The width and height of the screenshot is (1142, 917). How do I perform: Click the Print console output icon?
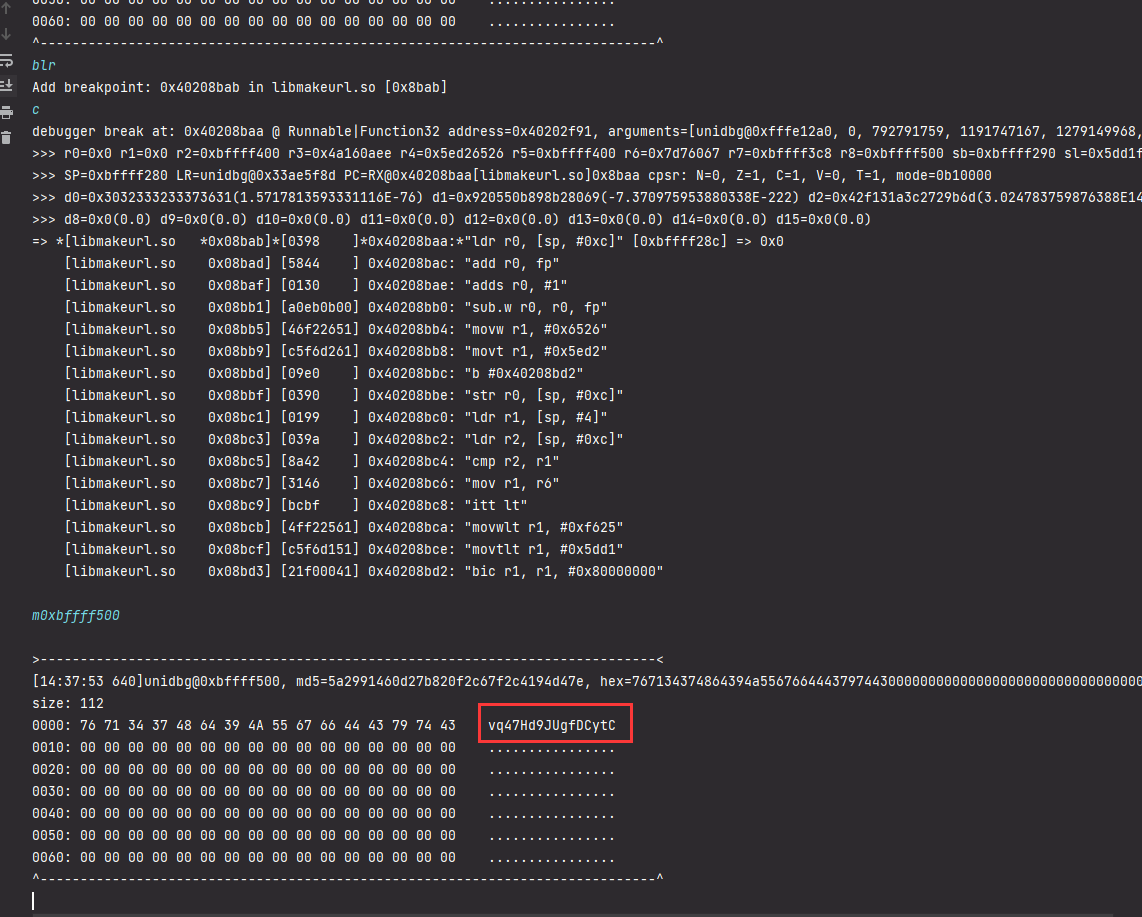pyautogui.click(x=7, y=112)
